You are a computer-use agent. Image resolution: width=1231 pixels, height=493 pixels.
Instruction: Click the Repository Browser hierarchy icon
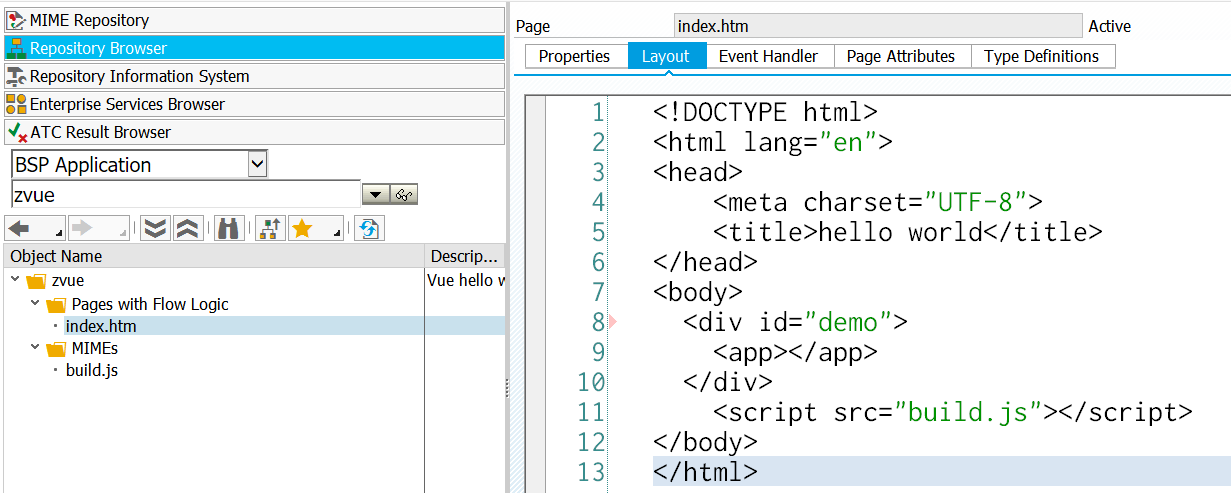[16, 48]
